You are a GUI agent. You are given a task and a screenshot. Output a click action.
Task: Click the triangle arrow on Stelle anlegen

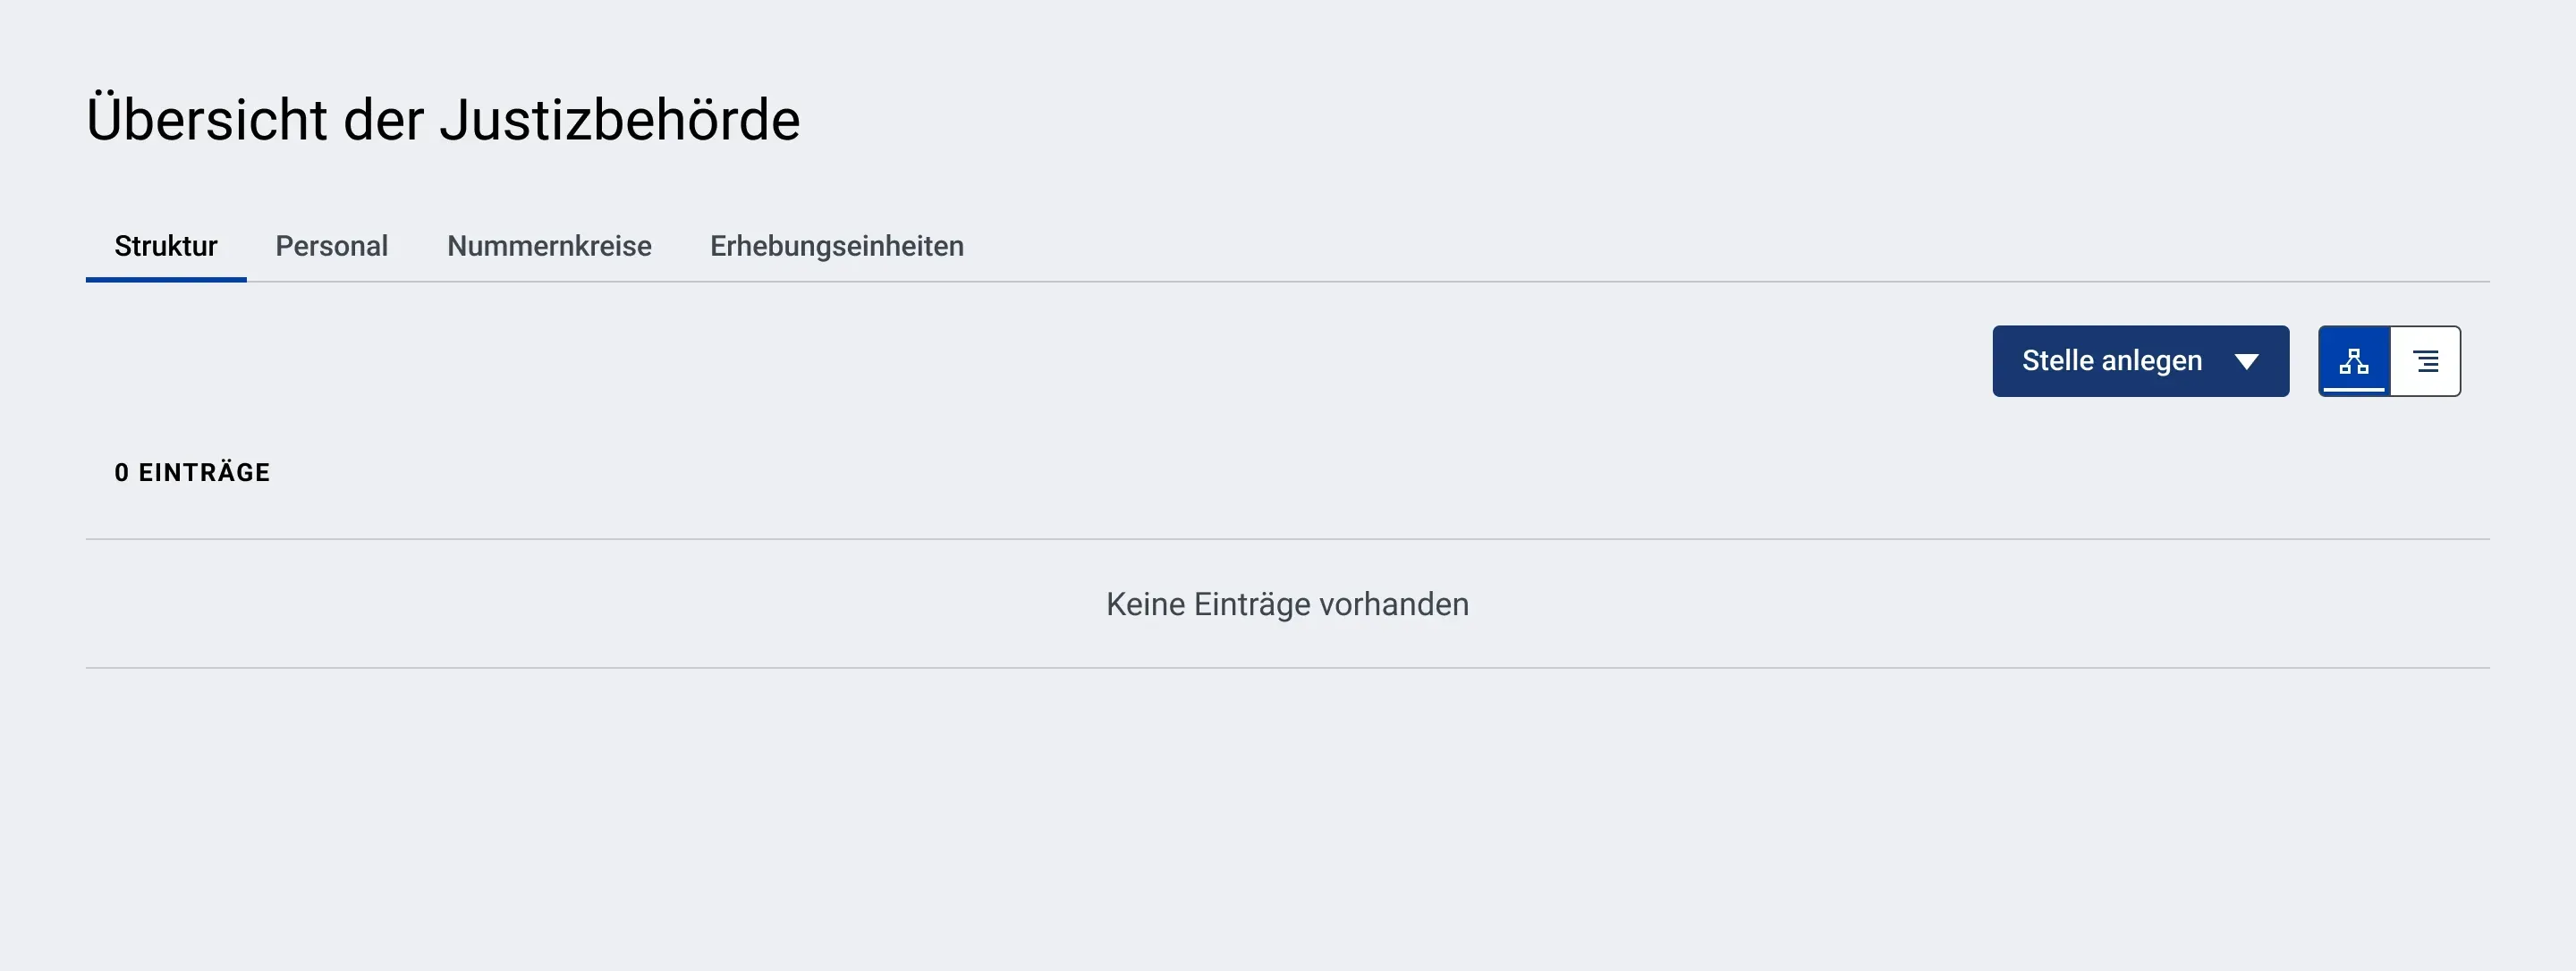[2247, 362]
